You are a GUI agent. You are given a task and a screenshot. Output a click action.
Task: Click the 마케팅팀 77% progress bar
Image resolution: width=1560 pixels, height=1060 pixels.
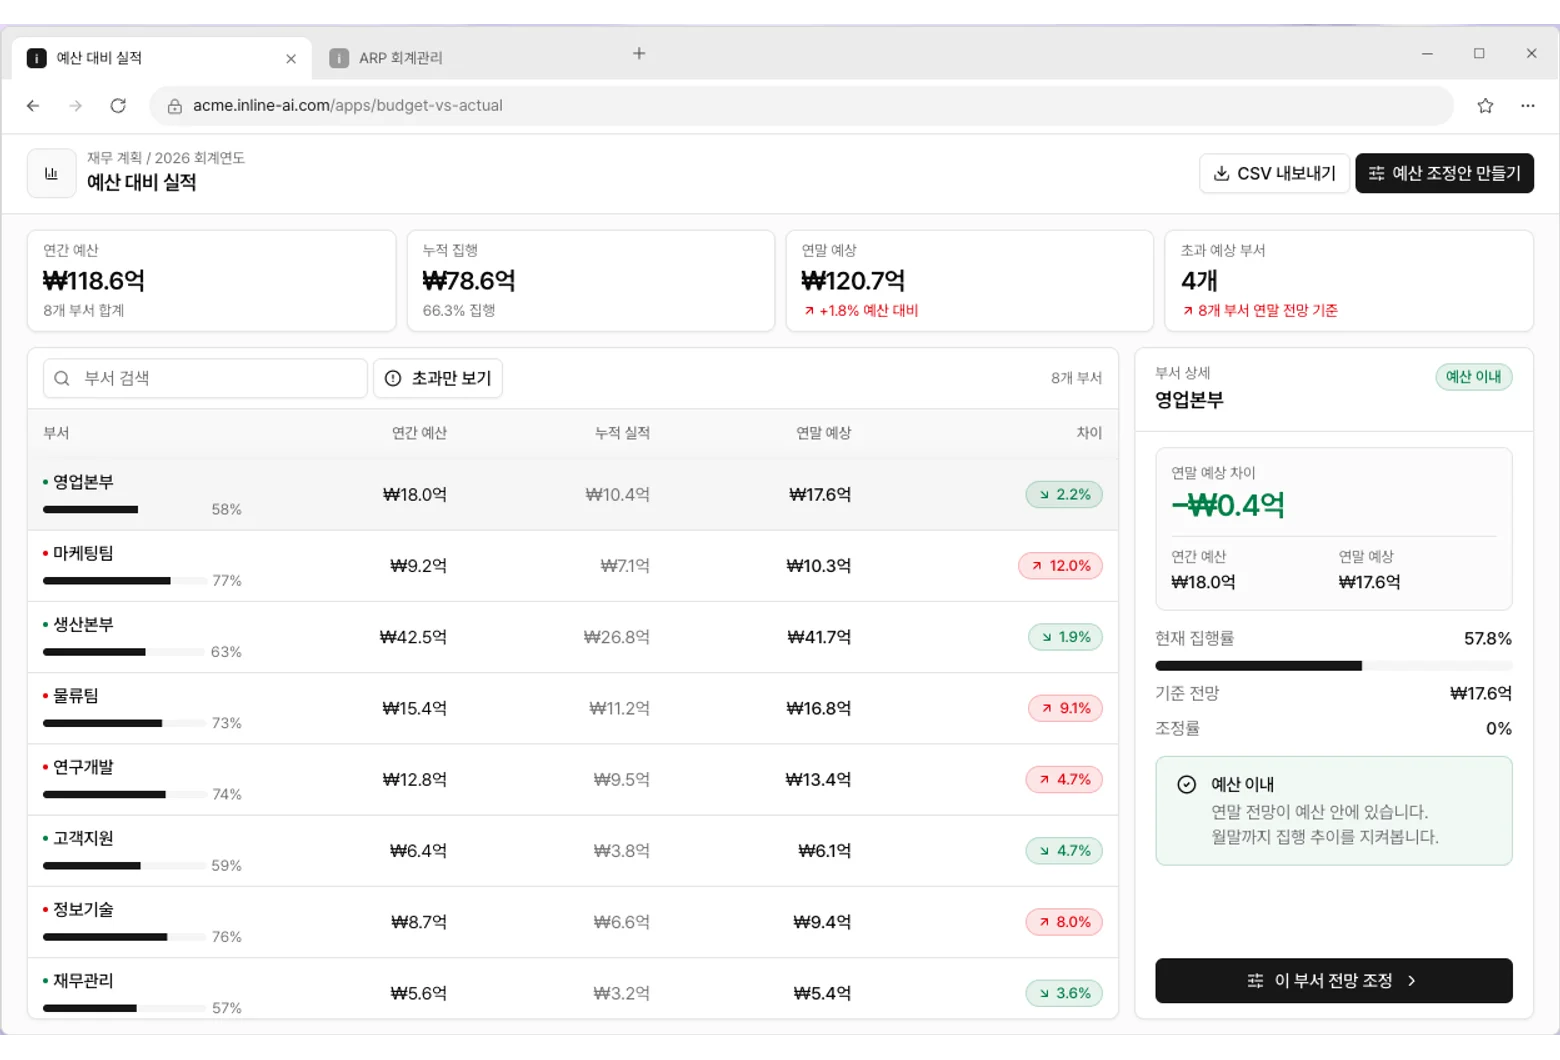[x=123, y=581]
